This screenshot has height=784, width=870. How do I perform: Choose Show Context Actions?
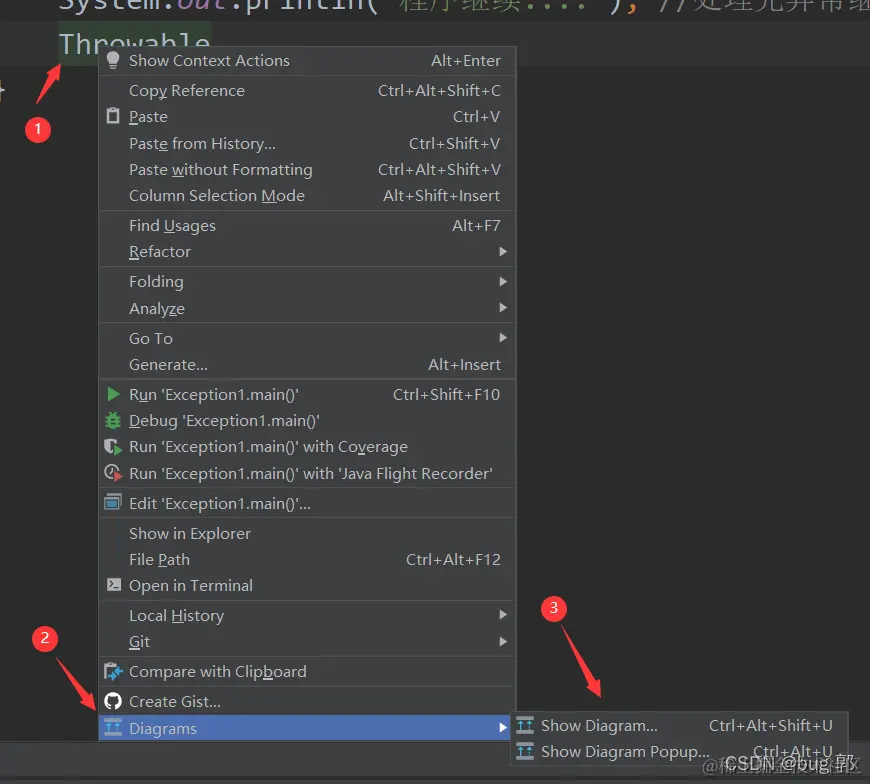coord(307,60)
